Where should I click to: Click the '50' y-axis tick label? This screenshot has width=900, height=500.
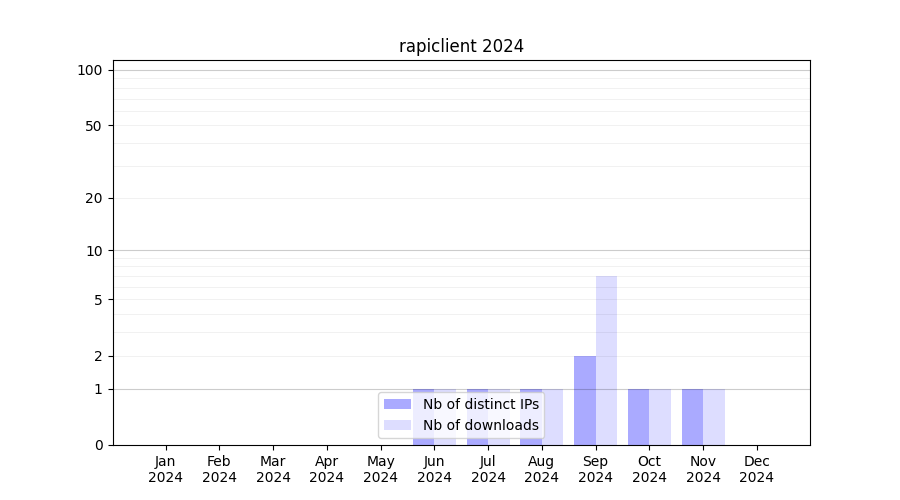94,126
